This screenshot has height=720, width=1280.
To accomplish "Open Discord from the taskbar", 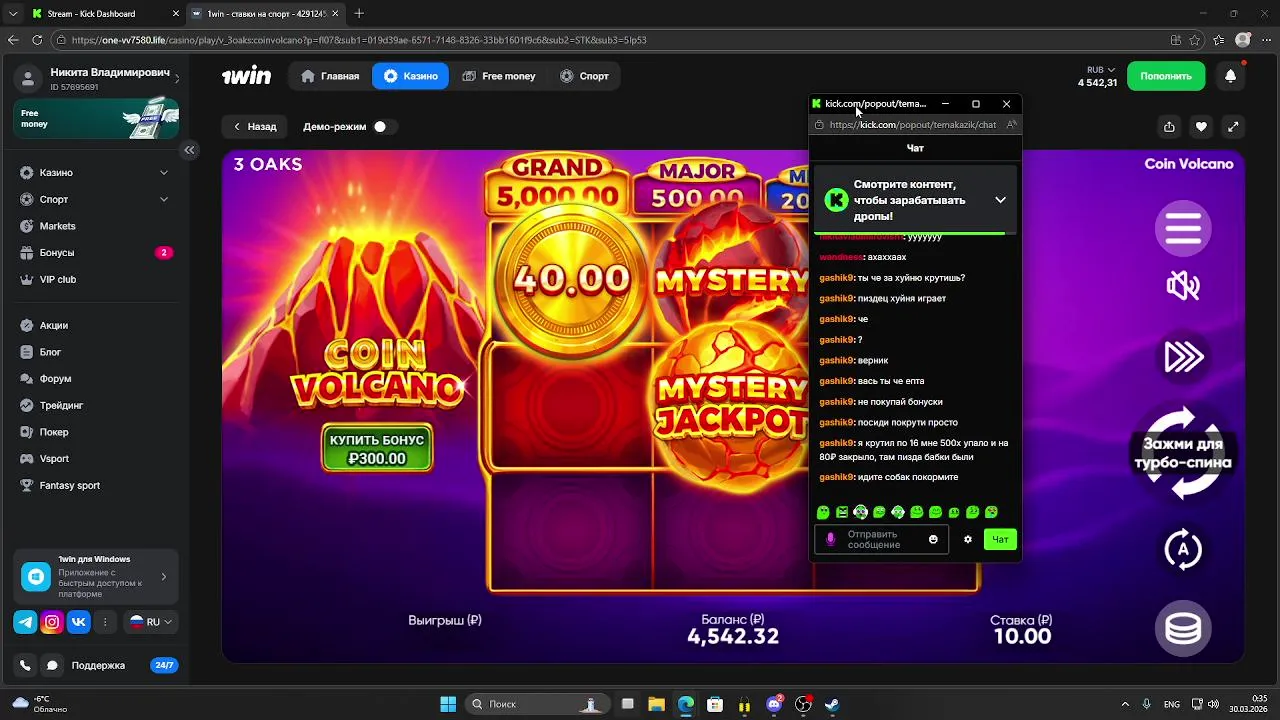I will (x=774, y=704).
